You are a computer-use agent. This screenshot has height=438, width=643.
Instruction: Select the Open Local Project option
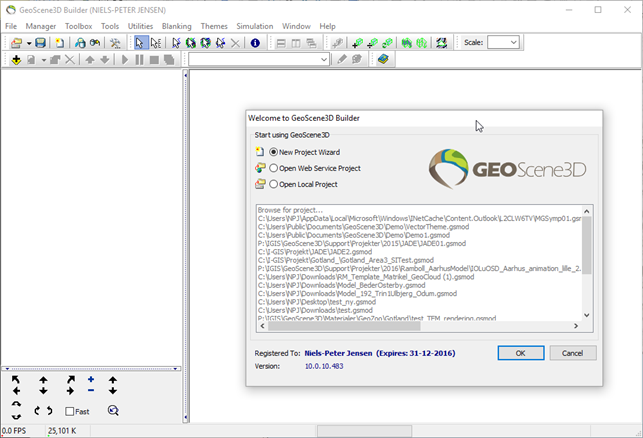[x=274, y=184]
